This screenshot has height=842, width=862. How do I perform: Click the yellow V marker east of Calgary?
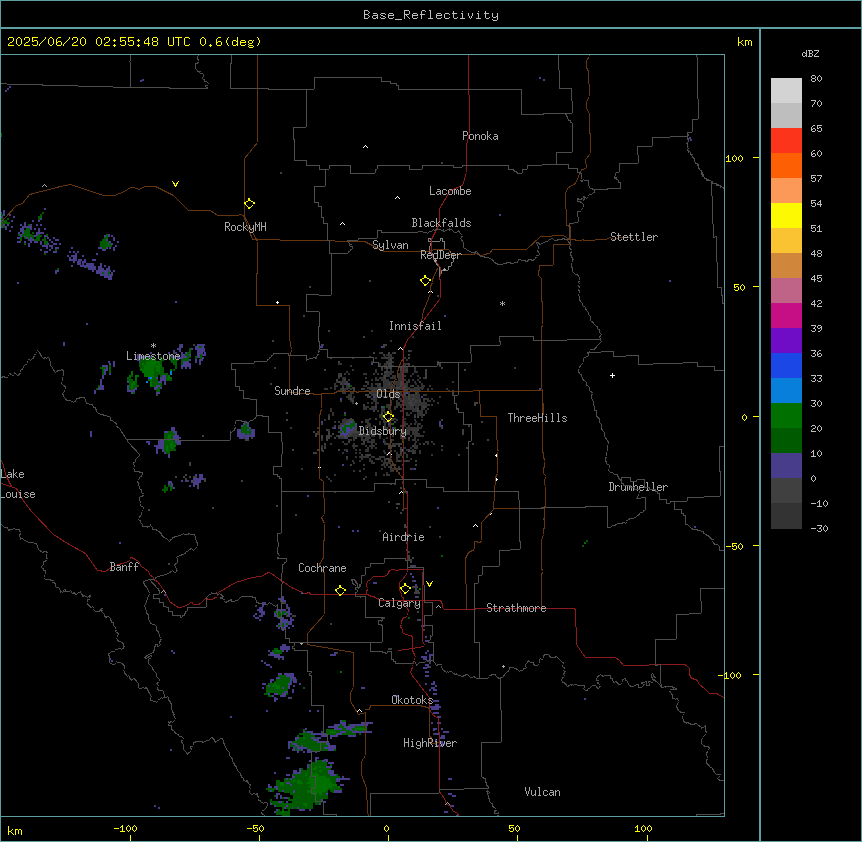429,584
